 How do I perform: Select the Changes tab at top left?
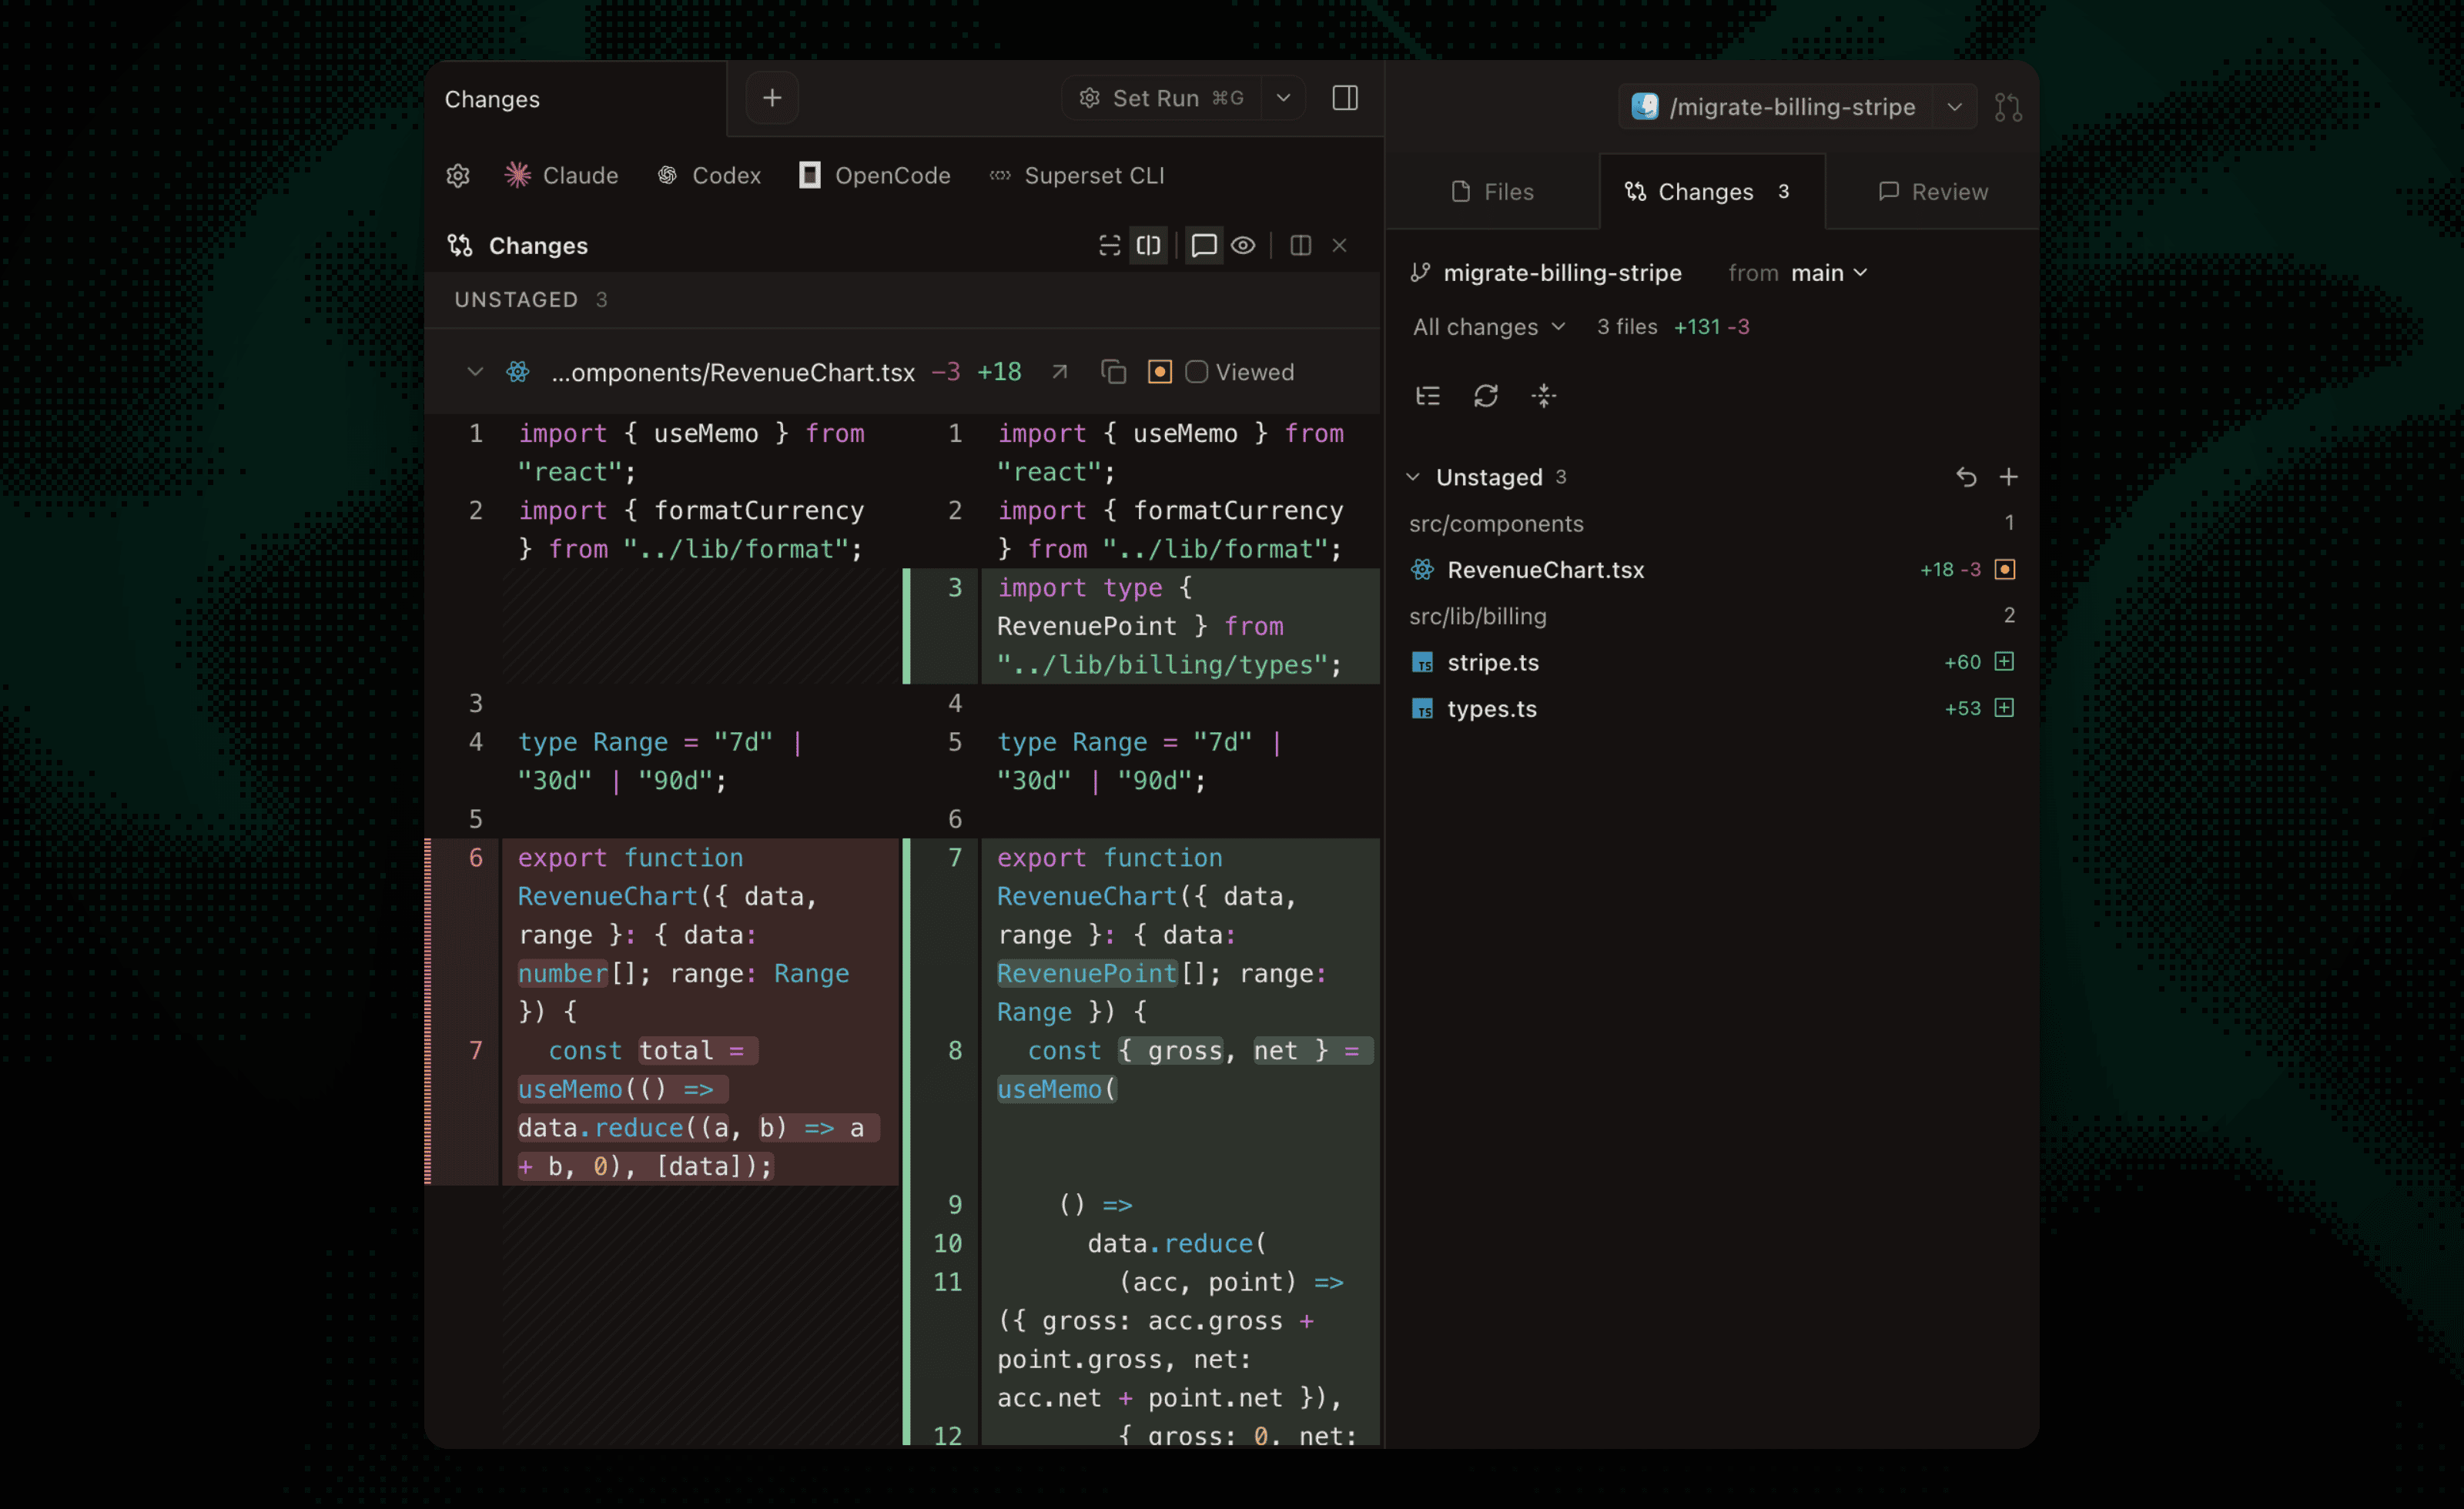click(576, 99)
